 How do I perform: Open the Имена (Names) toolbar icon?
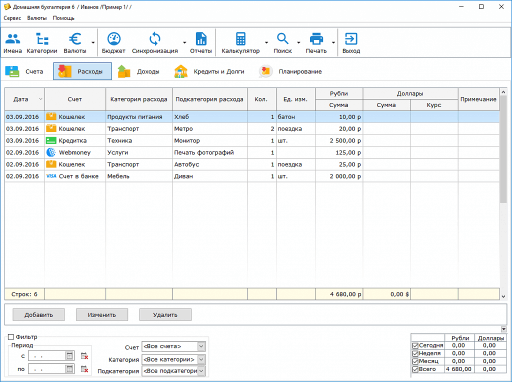13,39
